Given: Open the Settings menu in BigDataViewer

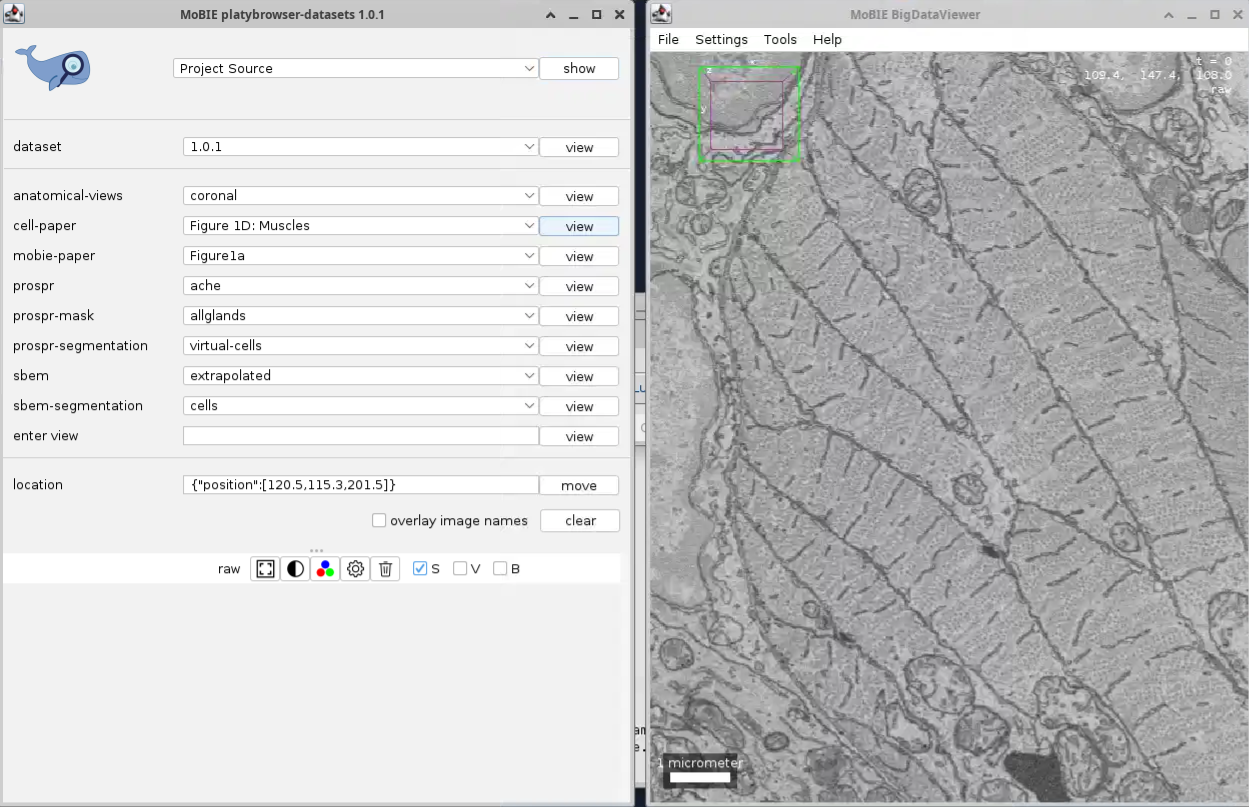Looking at the screenshot, I should pyautogui.click(x=721, y=39).
